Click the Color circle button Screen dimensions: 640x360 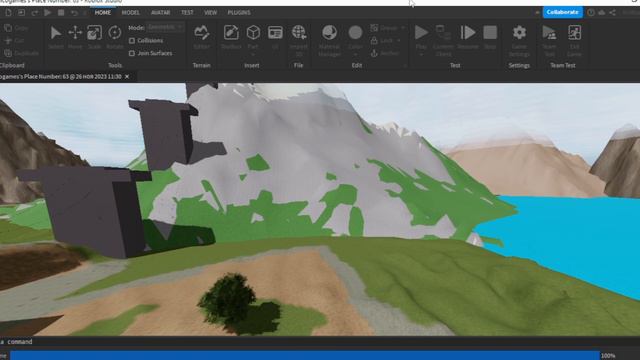[x=355, y=33]
